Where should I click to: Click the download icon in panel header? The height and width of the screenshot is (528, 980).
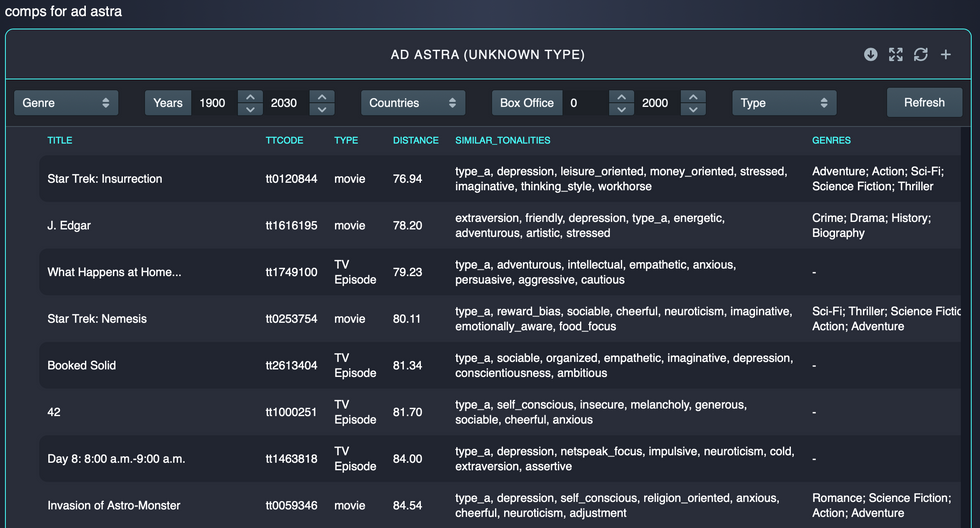click(x=870, y=54)
